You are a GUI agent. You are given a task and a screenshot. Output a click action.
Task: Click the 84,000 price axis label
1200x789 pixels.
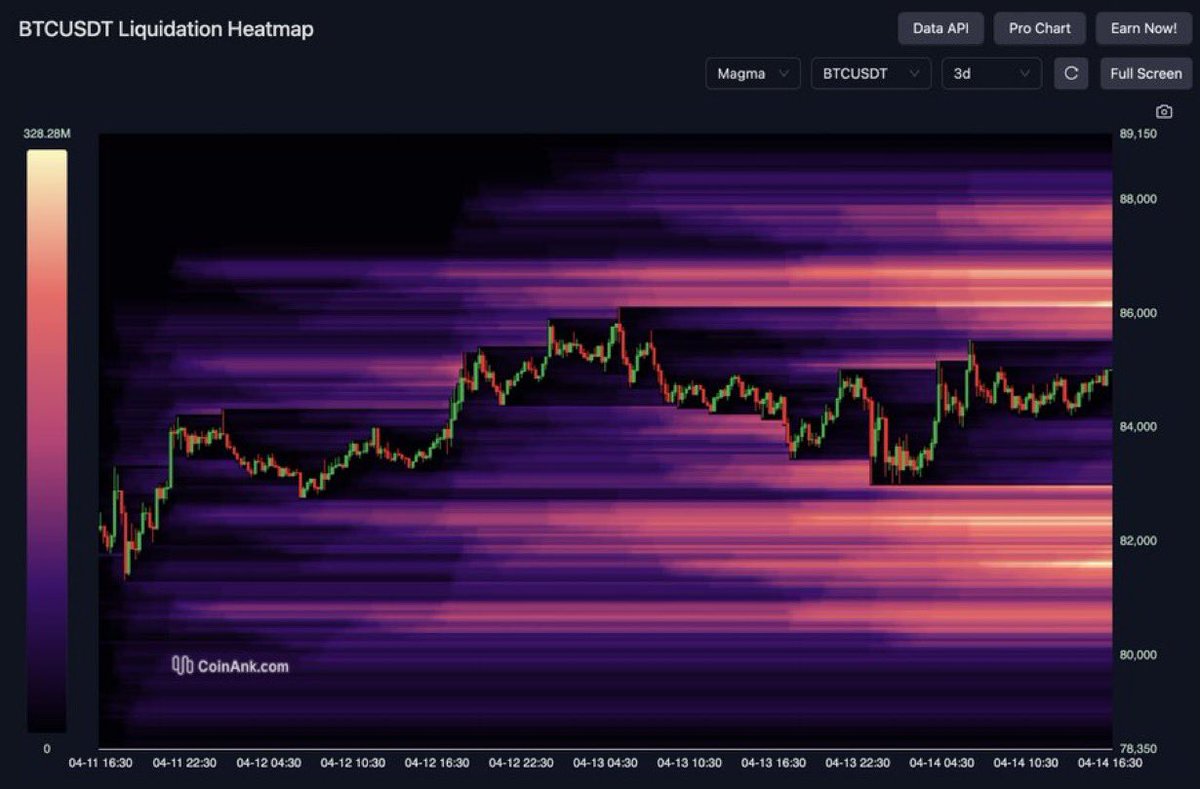point(1138,427)
